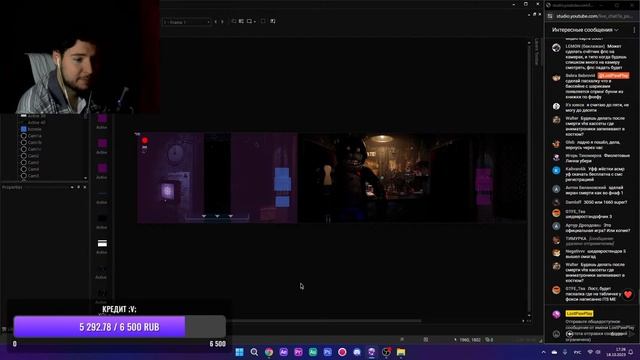
Task: Open the red circle recorder taskbar icon
Action: pyautogui.click(x=342, y=352)
